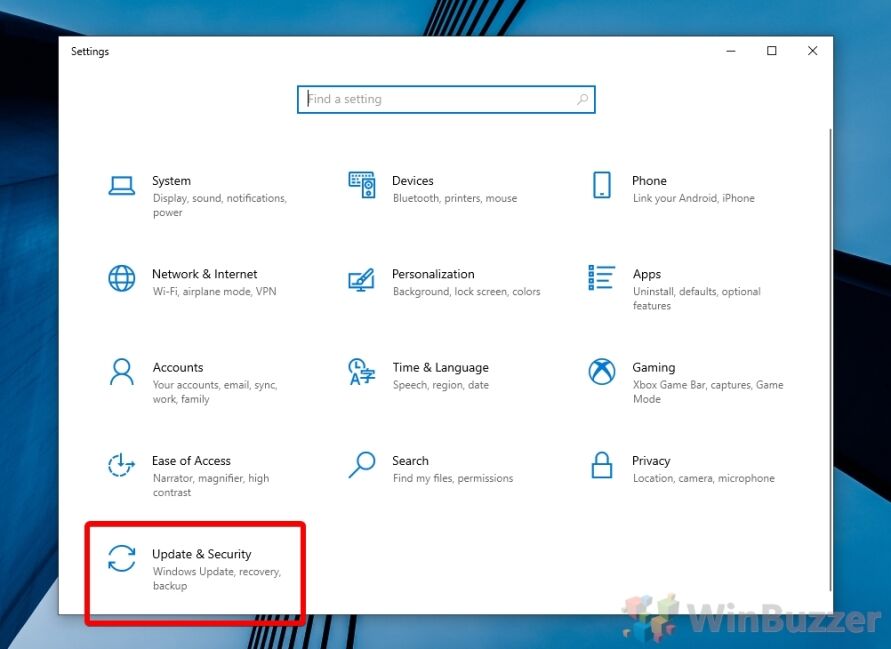
Task: Open the Search magnifier category icon
Action: pyautogui.click(x=362, y=465)
